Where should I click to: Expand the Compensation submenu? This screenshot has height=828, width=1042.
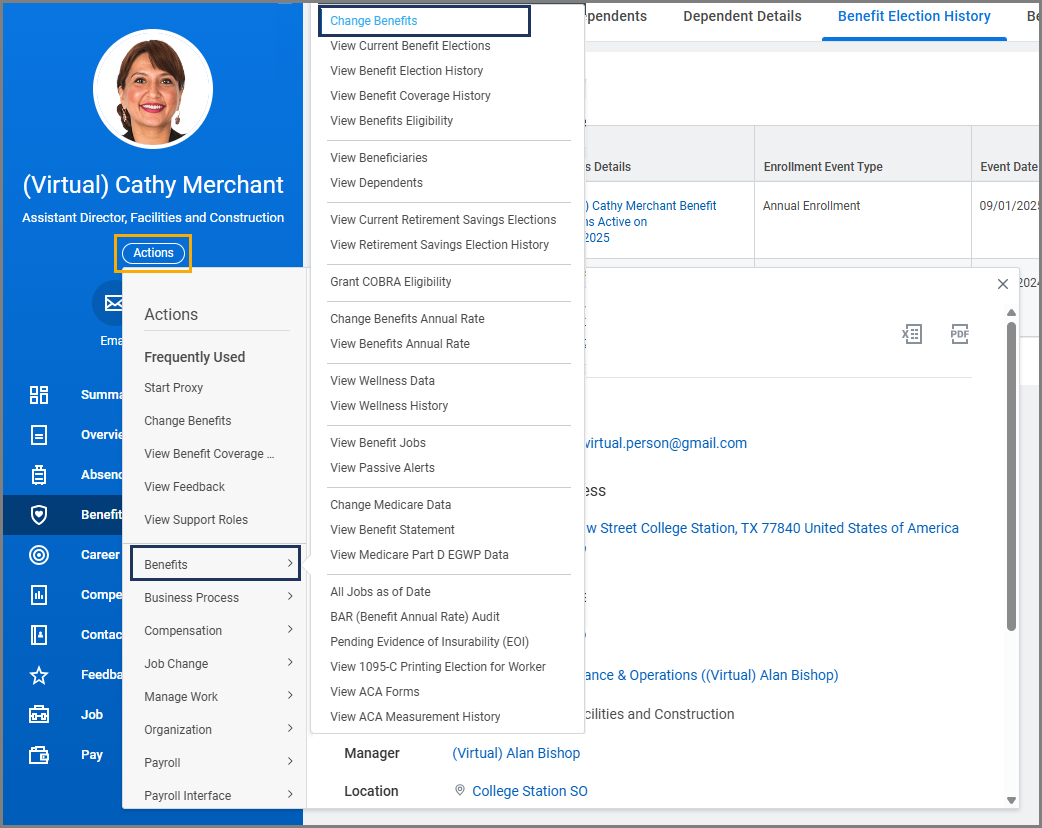(215, 630)
